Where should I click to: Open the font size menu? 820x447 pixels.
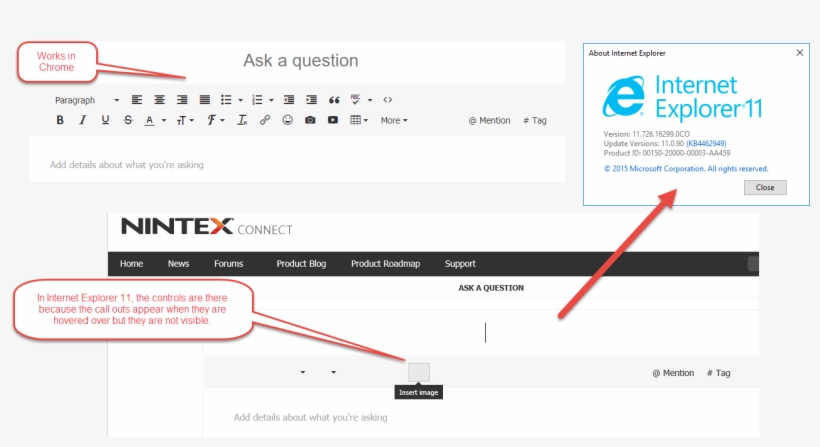[x=185, y=121]
